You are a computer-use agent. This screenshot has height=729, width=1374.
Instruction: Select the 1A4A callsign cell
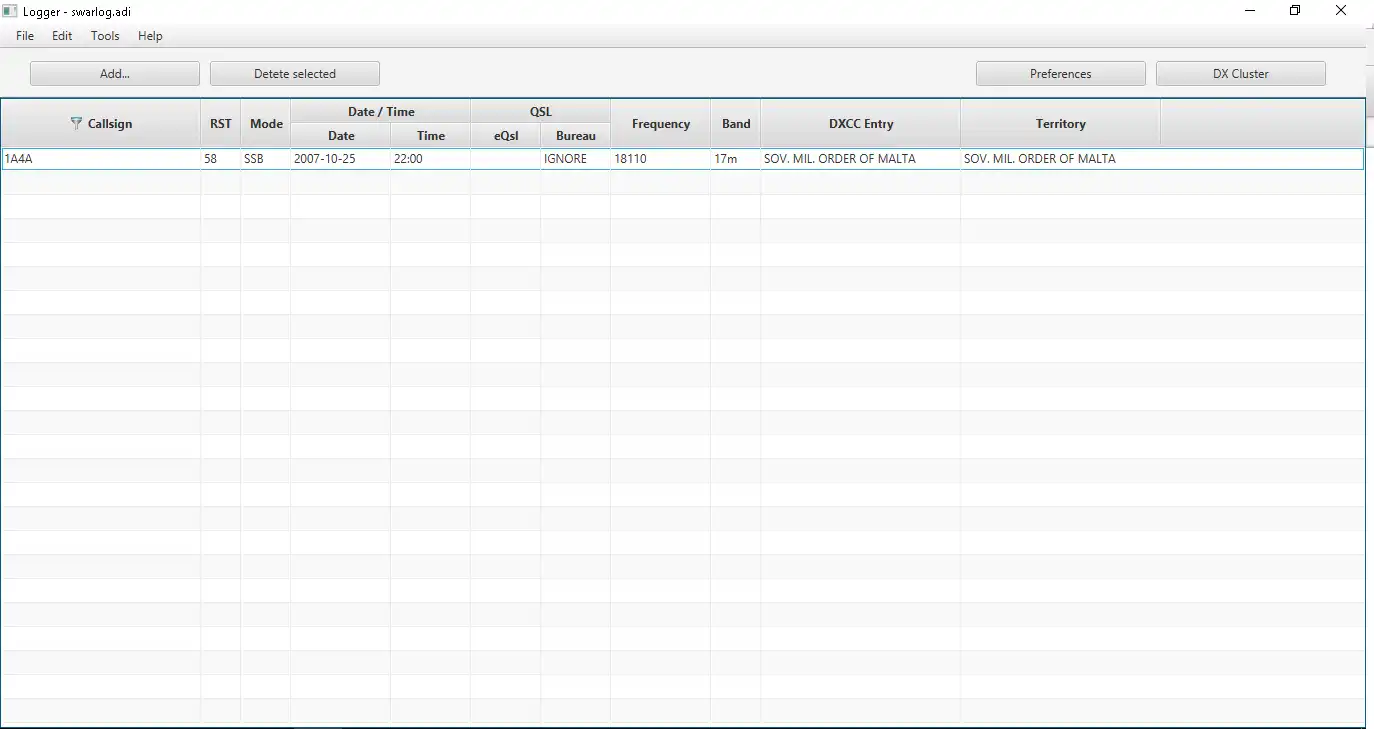pos(101,159)
